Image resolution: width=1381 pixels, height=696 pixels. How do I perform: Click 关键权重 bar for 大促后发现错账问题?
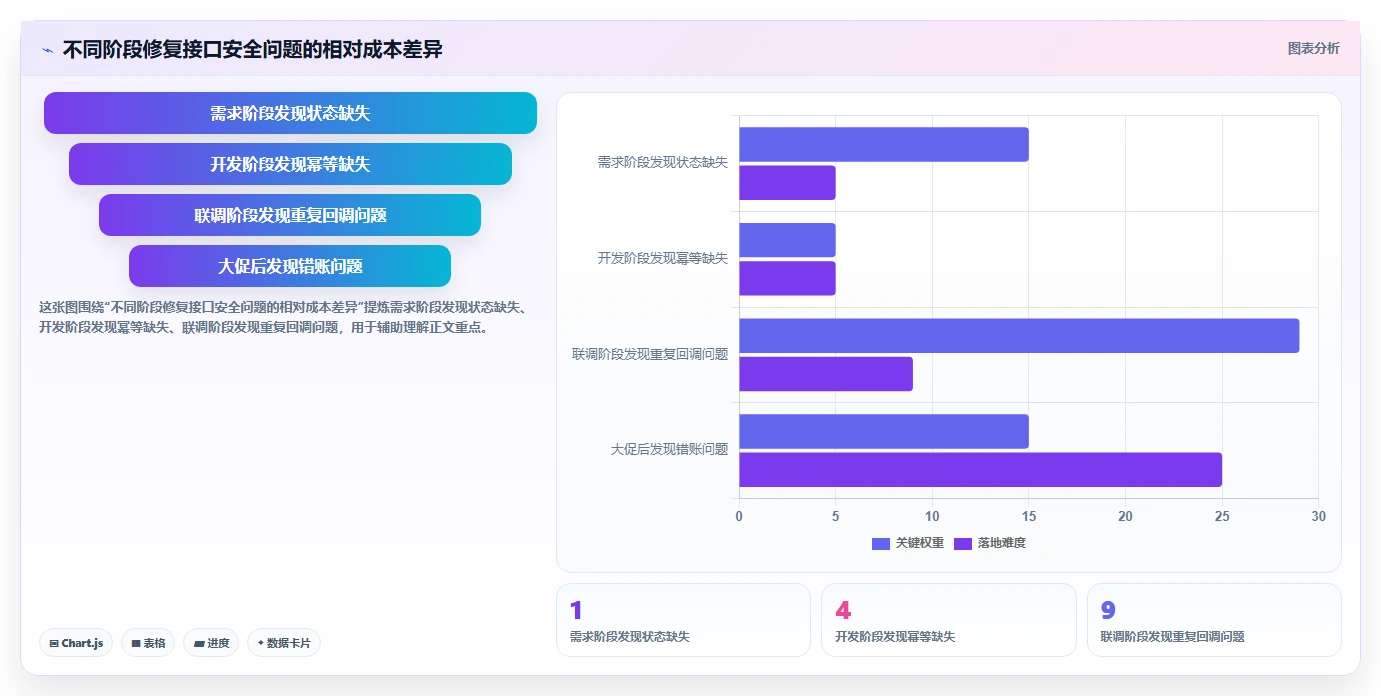click(884, 431)
